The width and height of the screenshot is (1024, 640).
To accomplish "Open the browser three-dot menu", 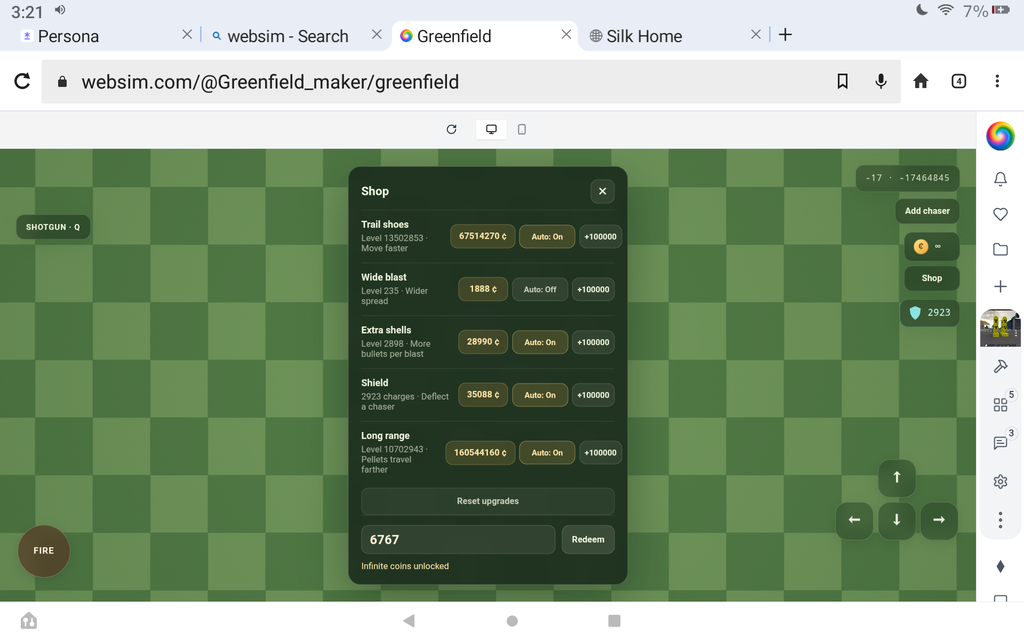I will click(x=997, y=81).
